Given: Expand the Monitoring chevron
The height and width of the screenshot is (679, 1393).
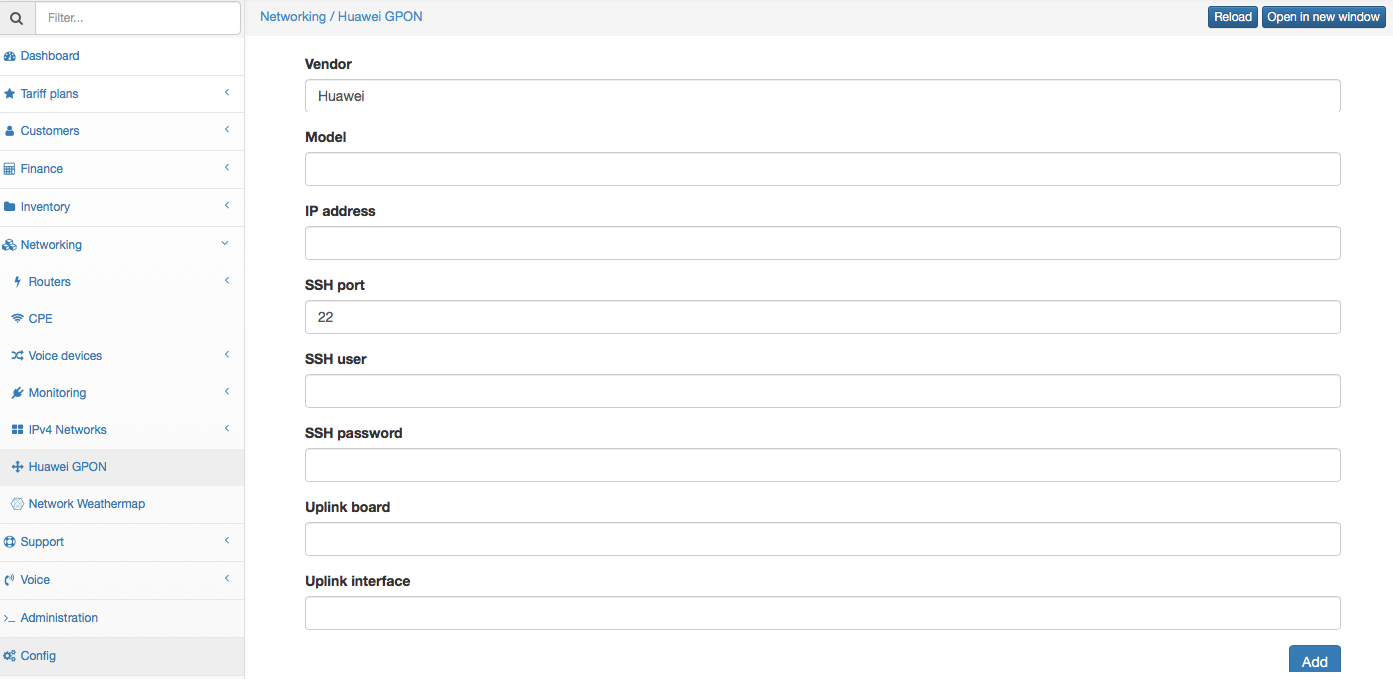Looking at the screenshot, I should click(227, 392).
